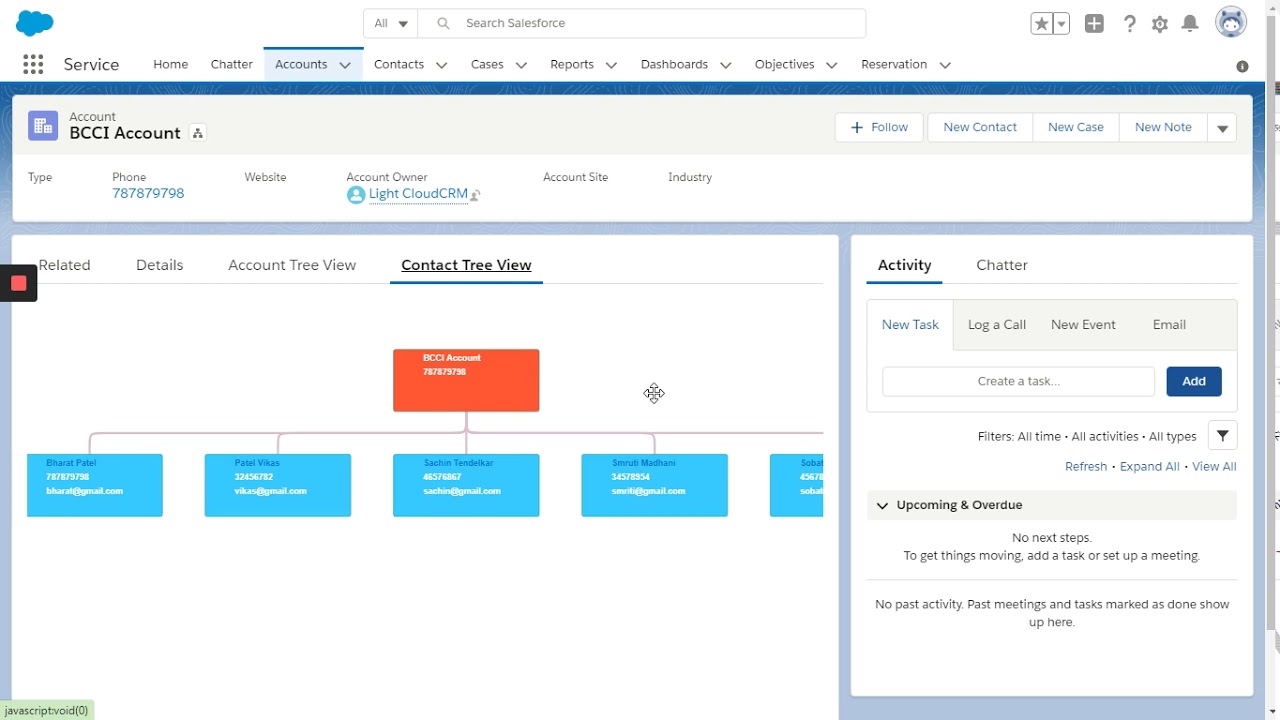
Task: Click the account hierarchy icon beside BCCI Account
Action: pos(198,133)
